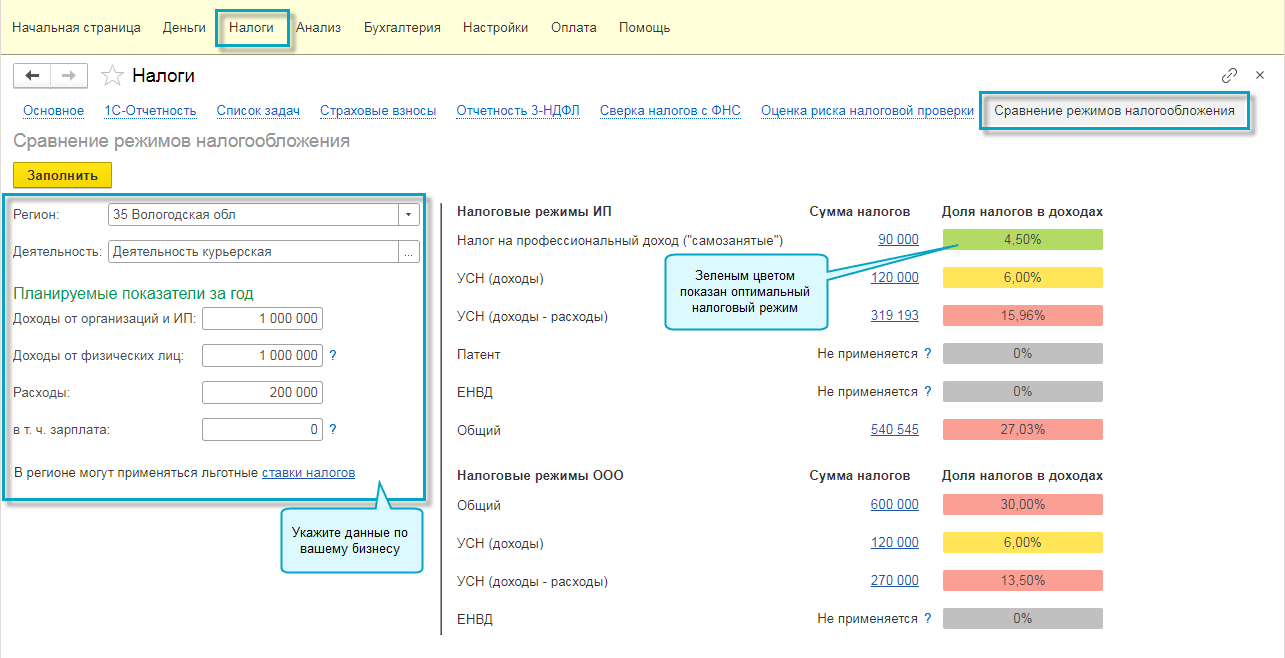Expand the Регион dropdown list

coord(408,215)
